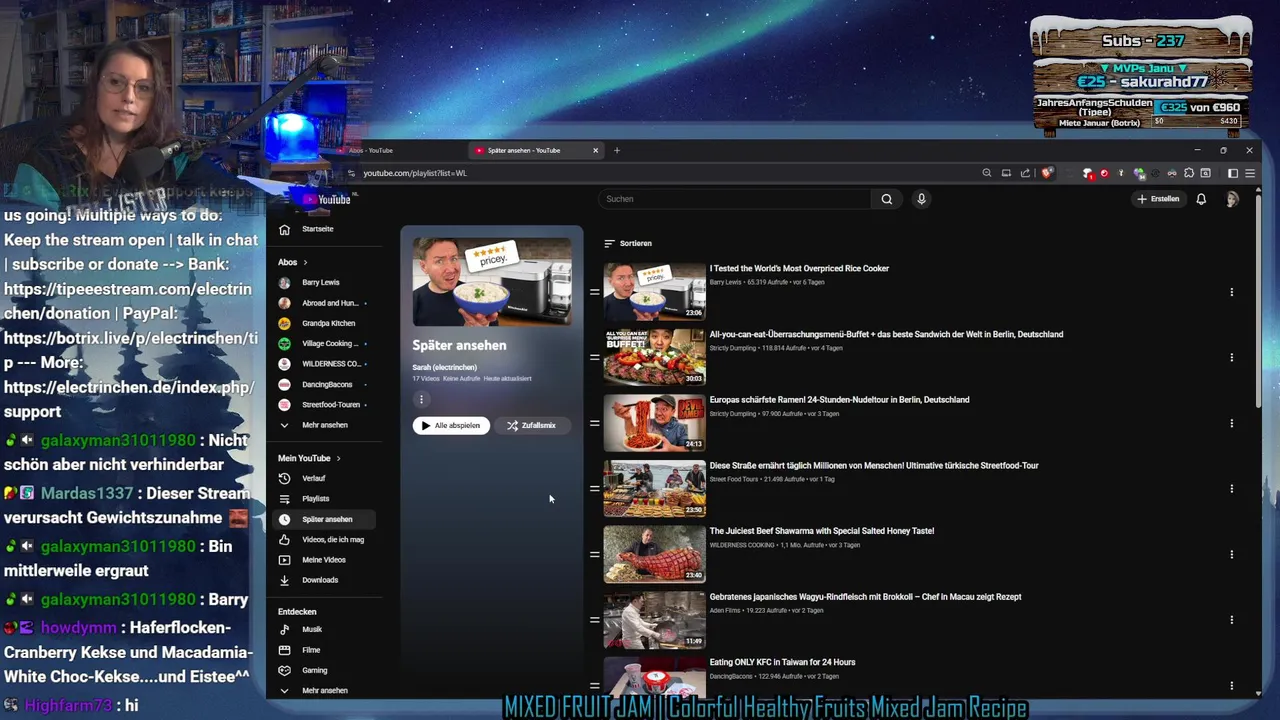The width and height of the screenshot is (1280, 720).
Task: Close the Später ansehen browser tab
Action: pyautogui.click(x=595, y=151)
